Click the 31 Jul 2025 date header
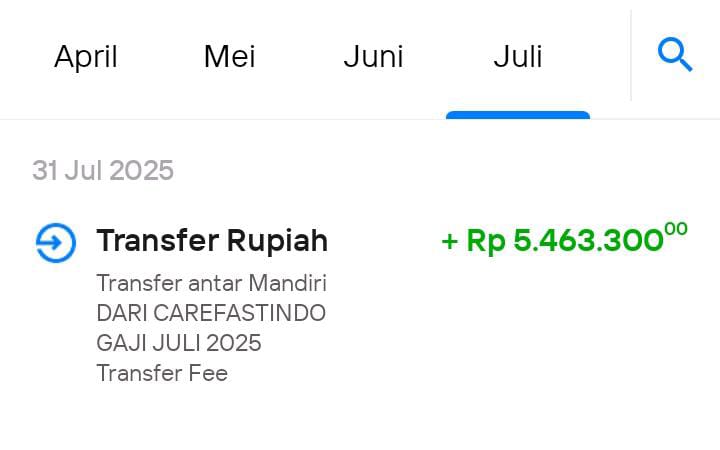Image resolution: width=720 pixels, height=450 pixels. click(x=103, y=170)
